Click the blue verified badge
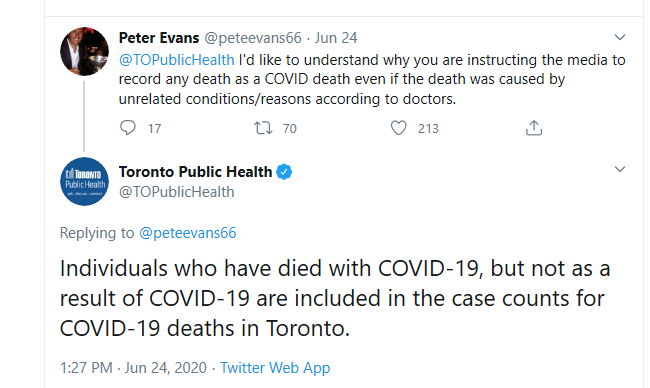650x388 pixels. click(284, 172)
